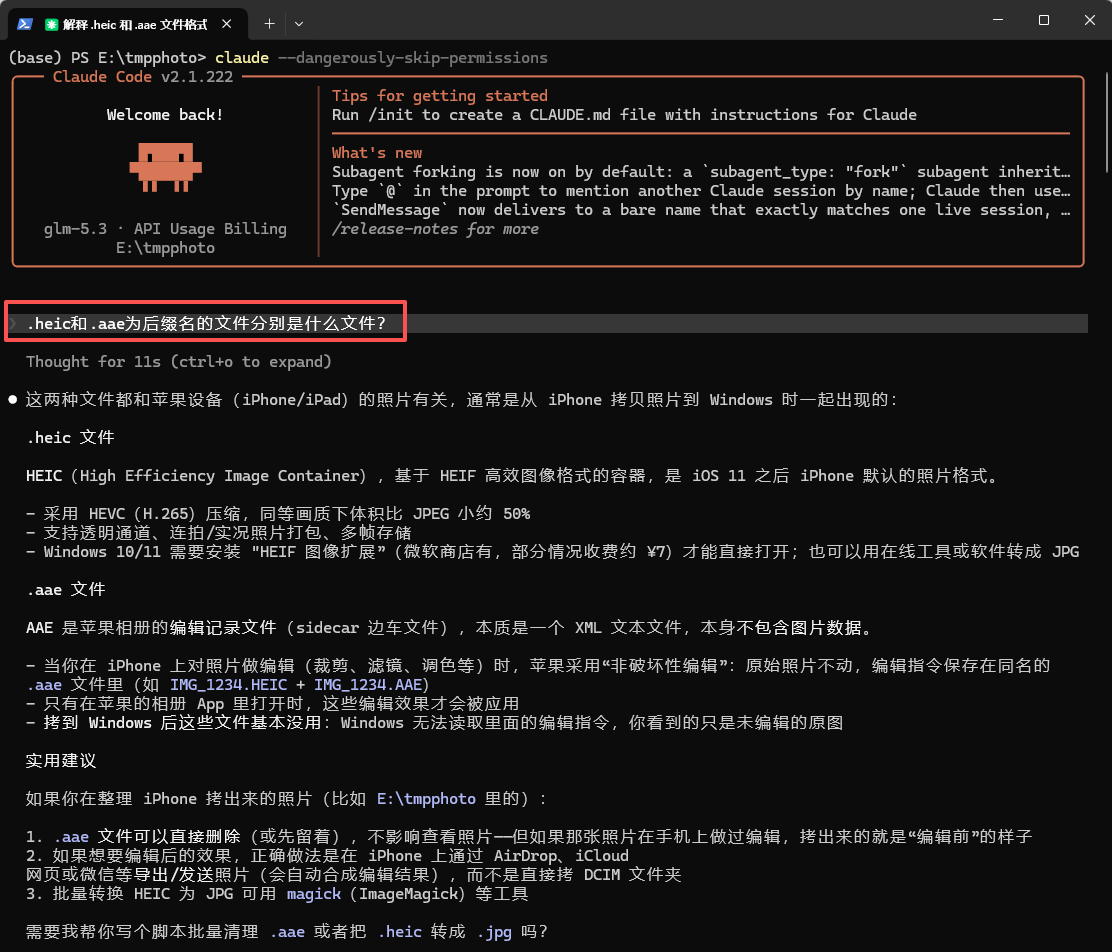
Task: Select the tab titled 解释 .heic 和 .aae 文件格式
Action: (128, 24)
